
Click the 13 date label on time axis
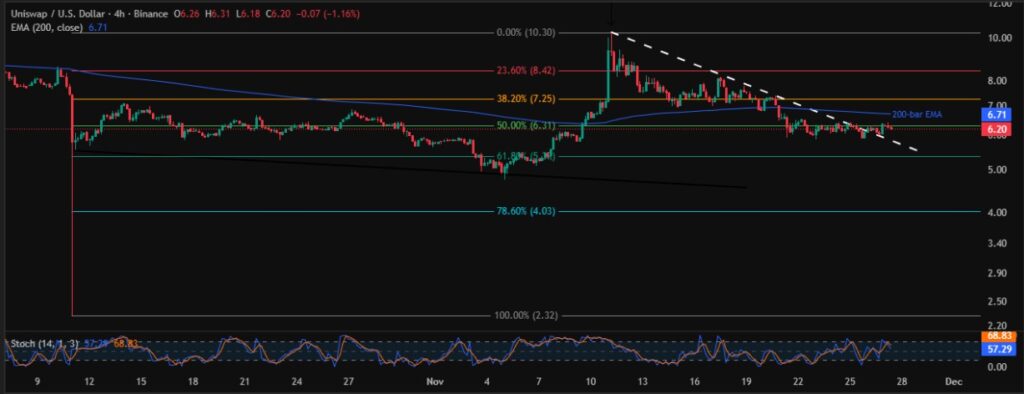pyautogui.click(x=643, y=382)
